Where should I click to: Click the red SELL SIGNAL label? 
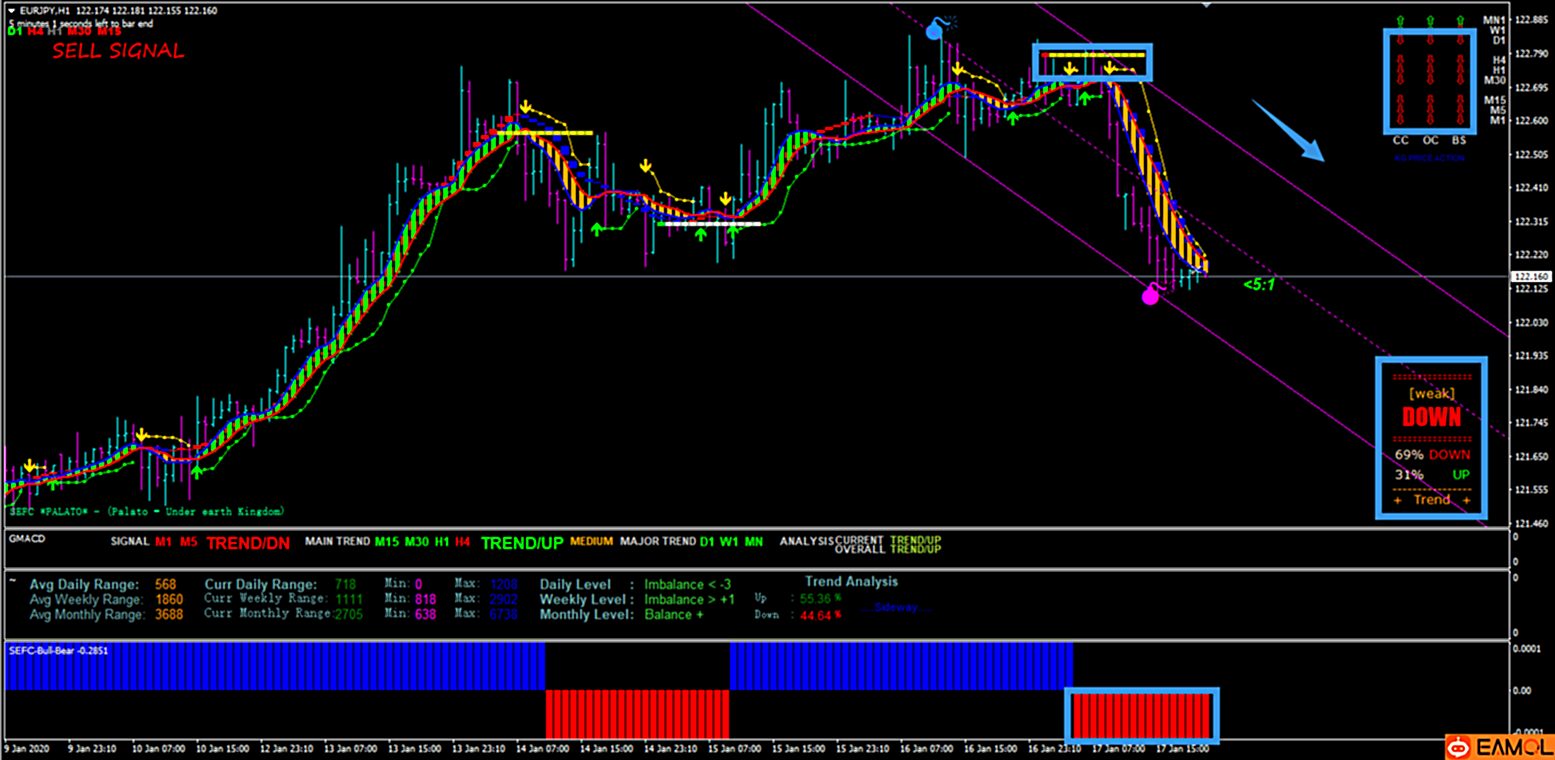tap(118, 51)
